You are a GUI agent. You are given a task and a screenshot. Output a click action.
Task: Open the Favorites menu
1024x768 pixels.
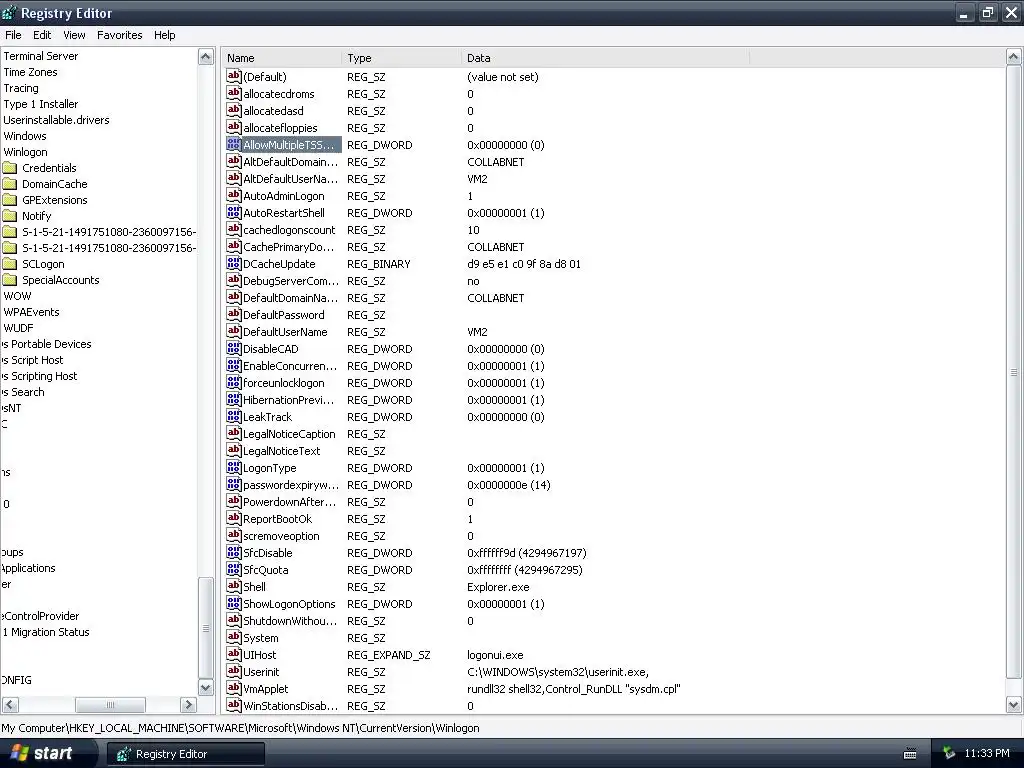pos(120,35)
